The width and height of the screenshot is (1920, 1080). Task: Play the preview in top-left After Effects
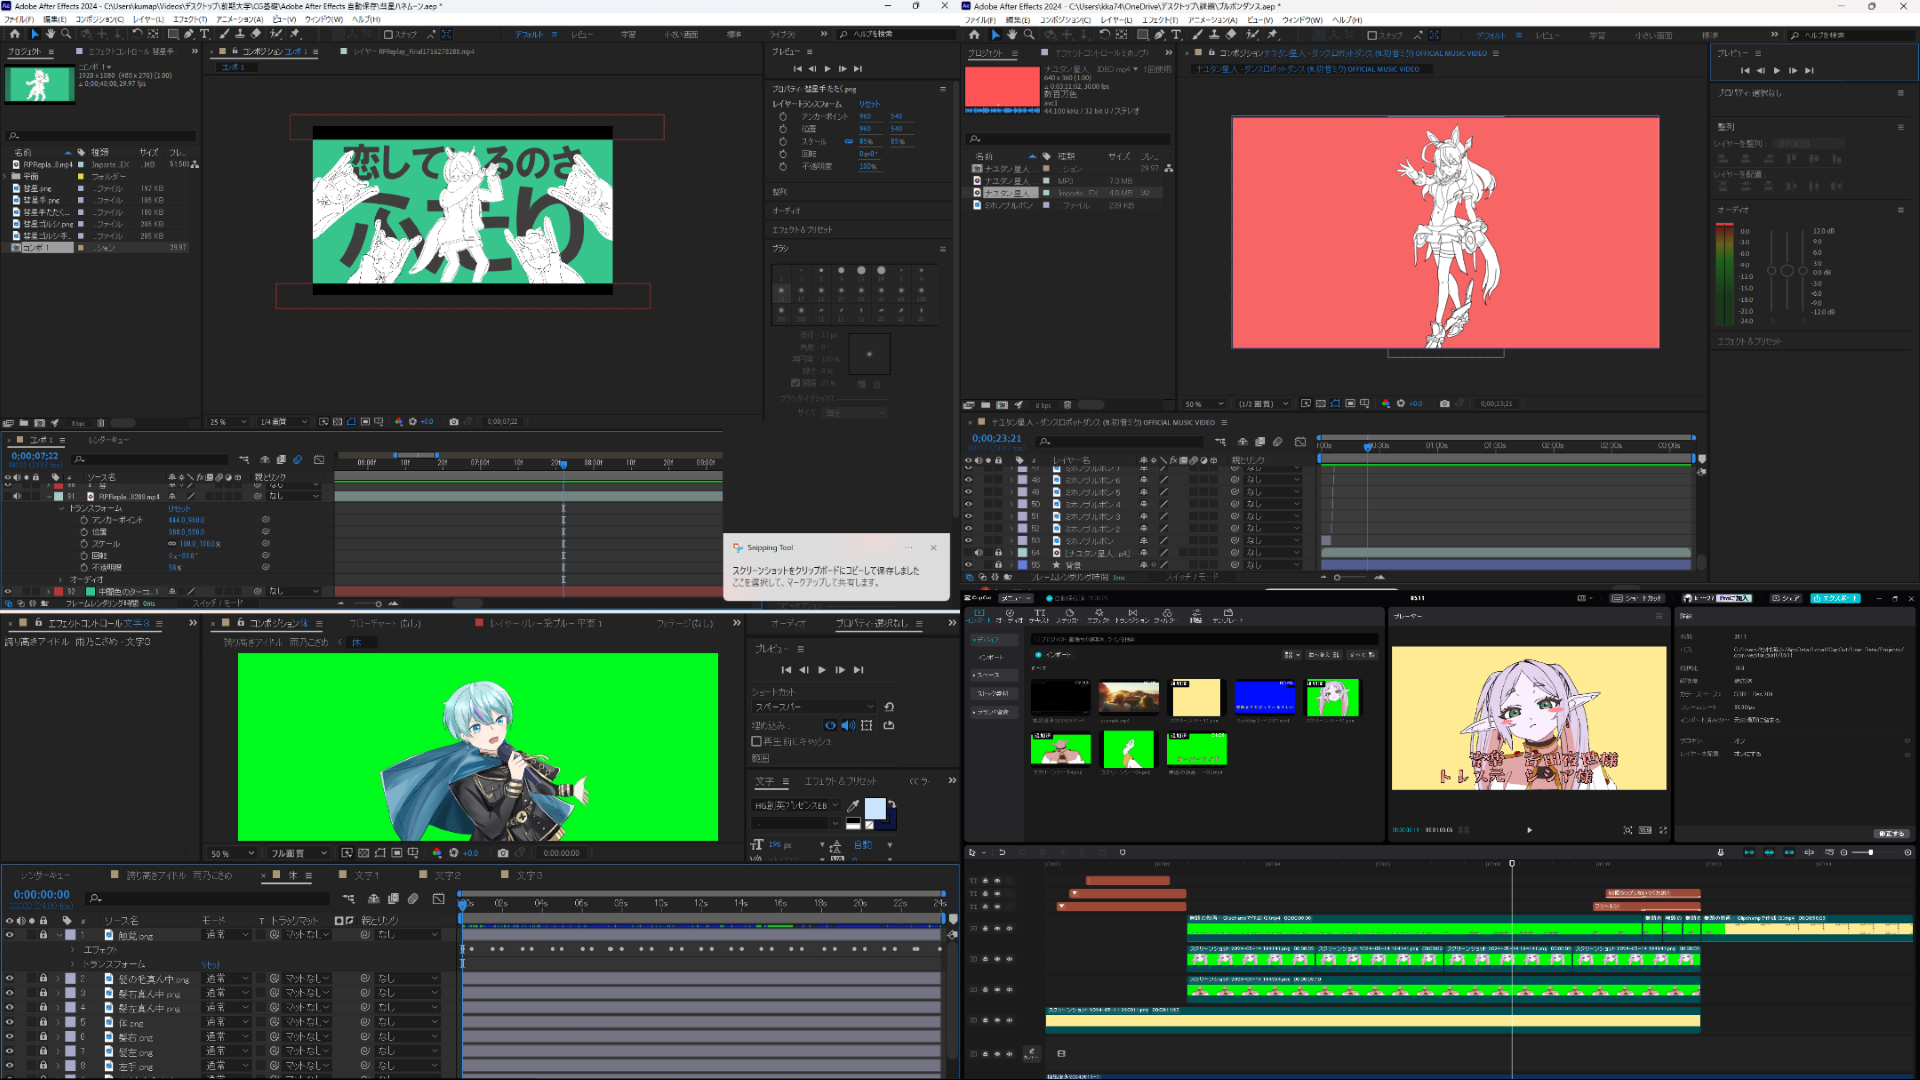point(827,69)
